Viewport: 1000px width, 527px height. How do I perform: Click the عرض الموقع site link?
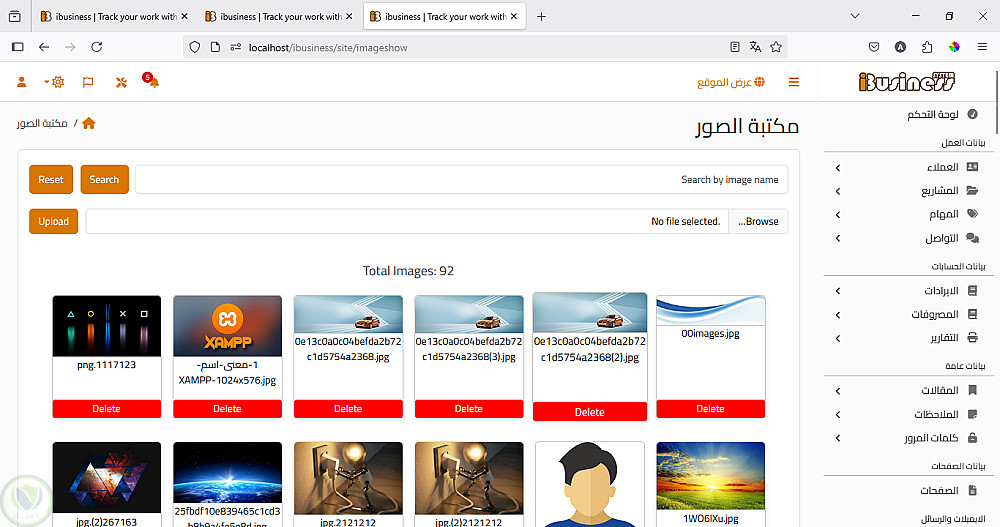coord(730,82)
